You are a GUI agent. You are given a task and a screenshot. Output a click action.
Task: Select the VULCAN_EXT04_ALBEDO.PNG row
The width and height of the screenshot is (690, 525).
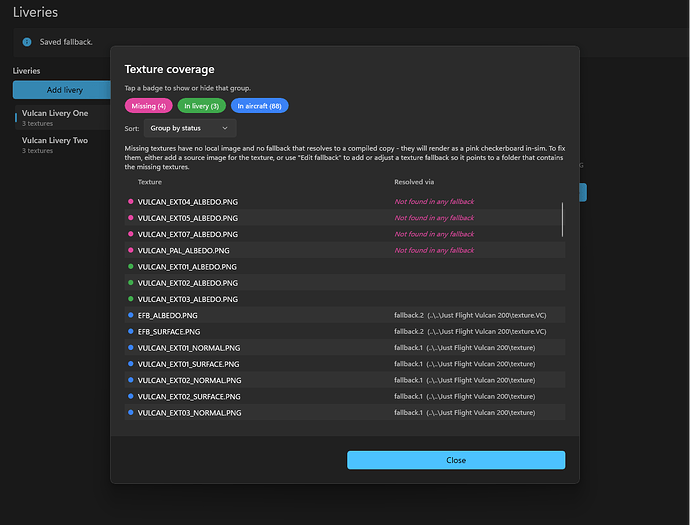click(x=345, y=202)
